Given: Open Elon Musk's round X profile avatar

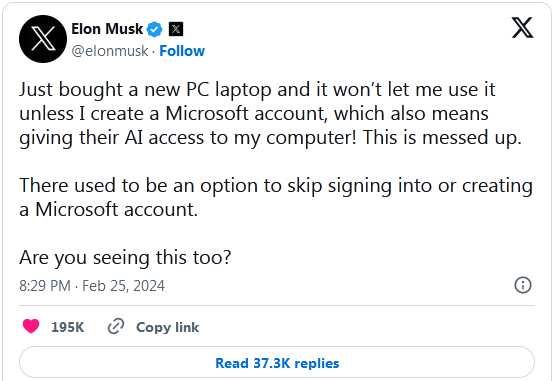Looking at the screenshot, I should [43, 39].
